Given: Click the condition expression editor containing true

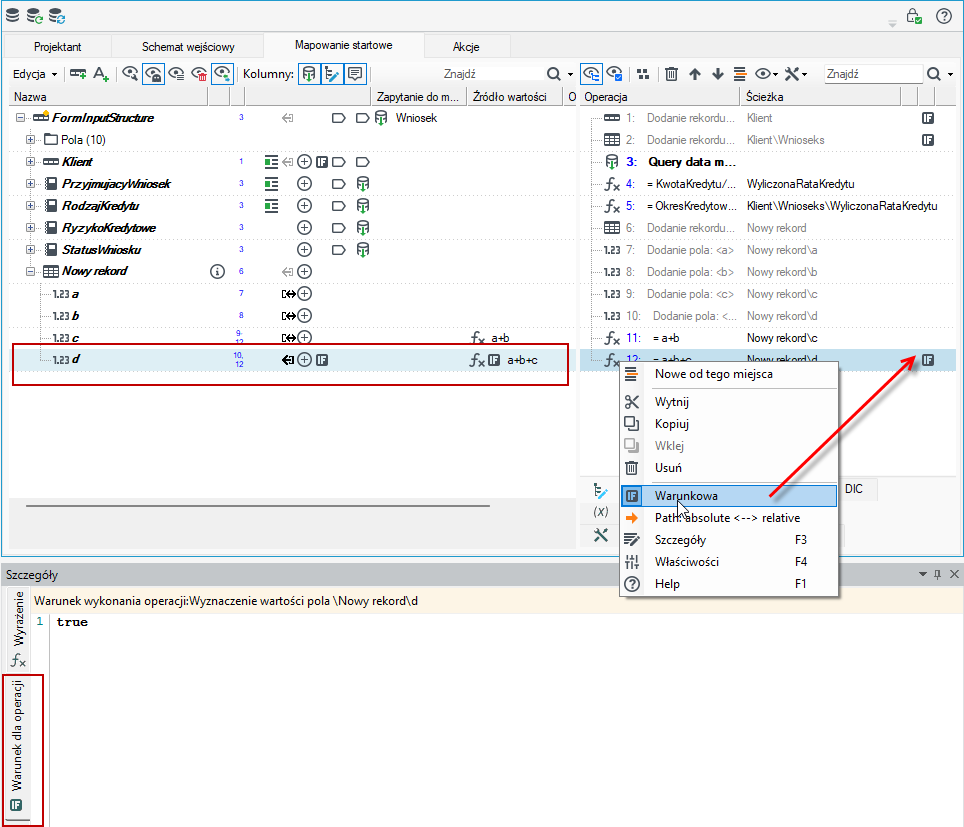Looking at the screenshot, I should click(x=505, y=719).
